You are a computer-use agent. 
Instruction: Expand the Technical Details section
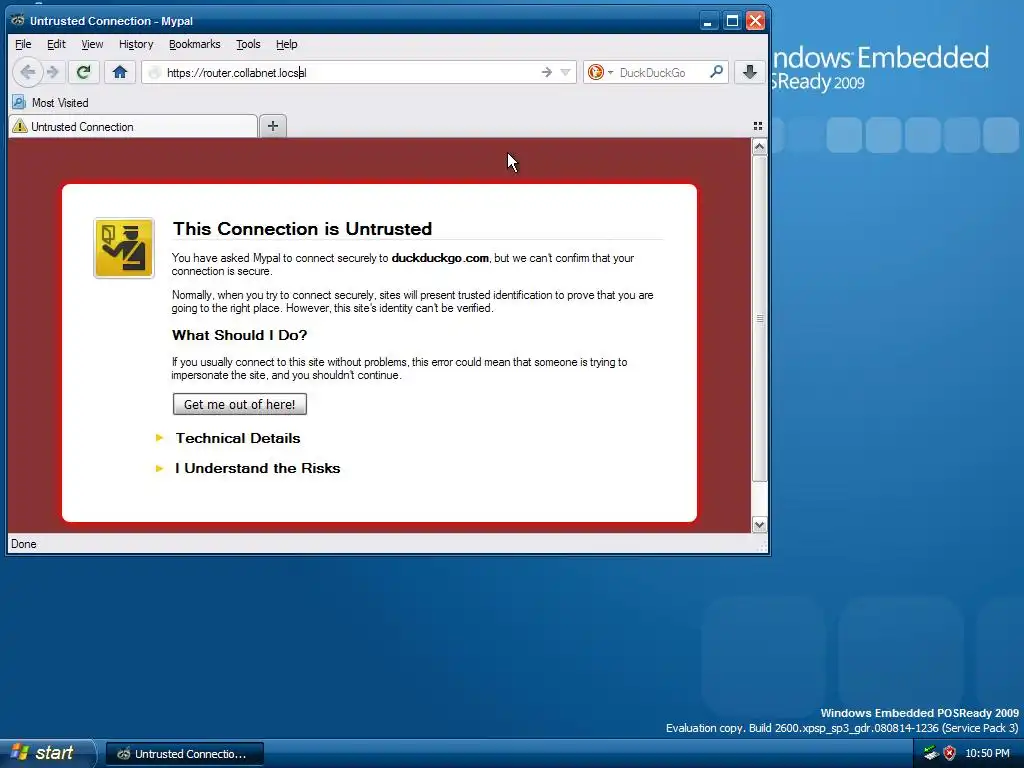pyautogui.click(x=238, y=438)
